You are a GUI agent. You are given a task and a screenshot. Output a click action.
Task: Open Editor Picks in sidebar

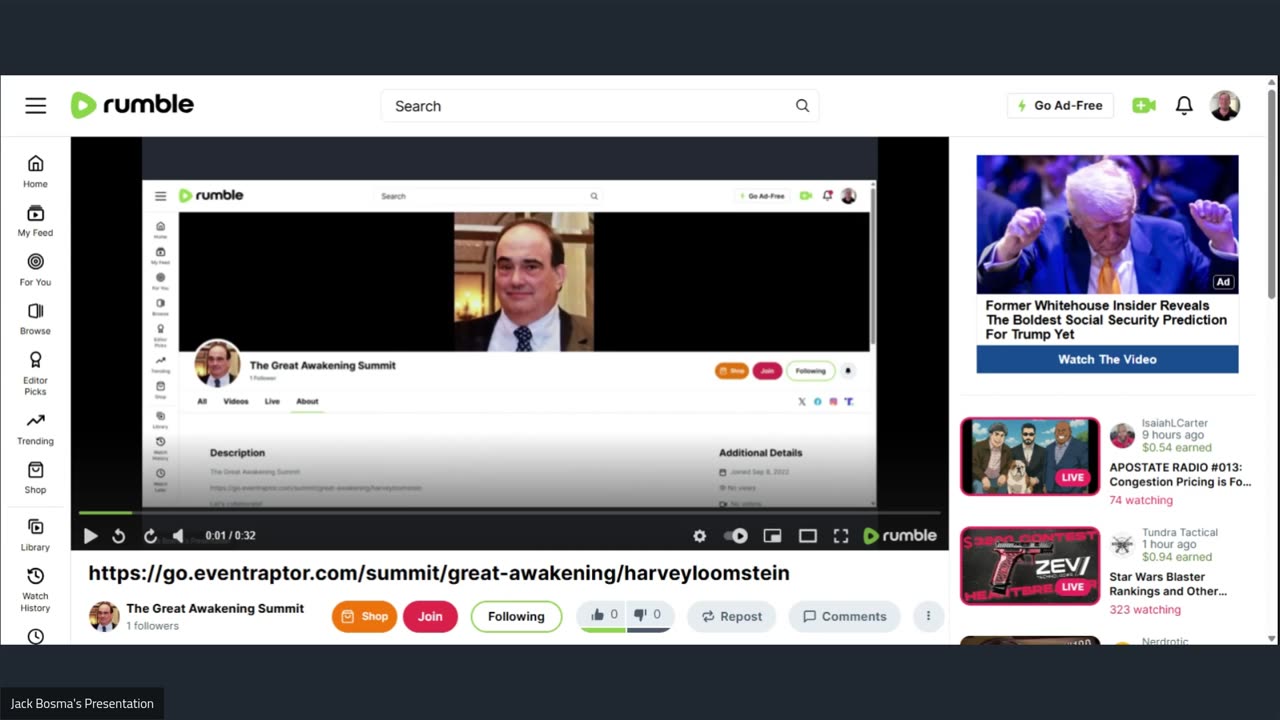pos(35,373)
